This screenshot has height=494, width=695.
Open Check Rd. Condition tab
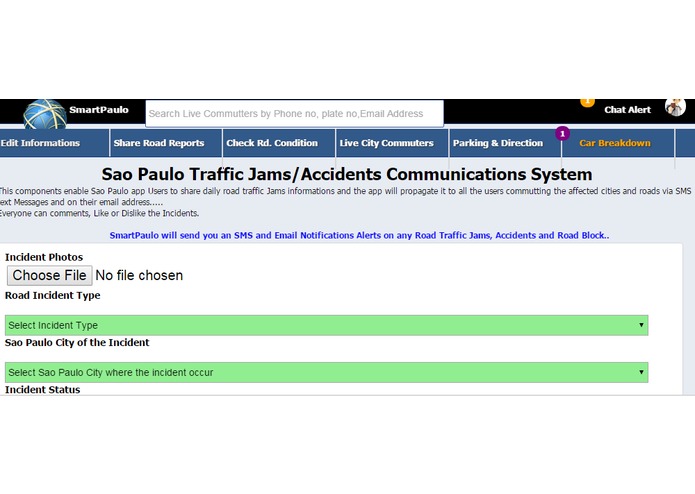272,143
